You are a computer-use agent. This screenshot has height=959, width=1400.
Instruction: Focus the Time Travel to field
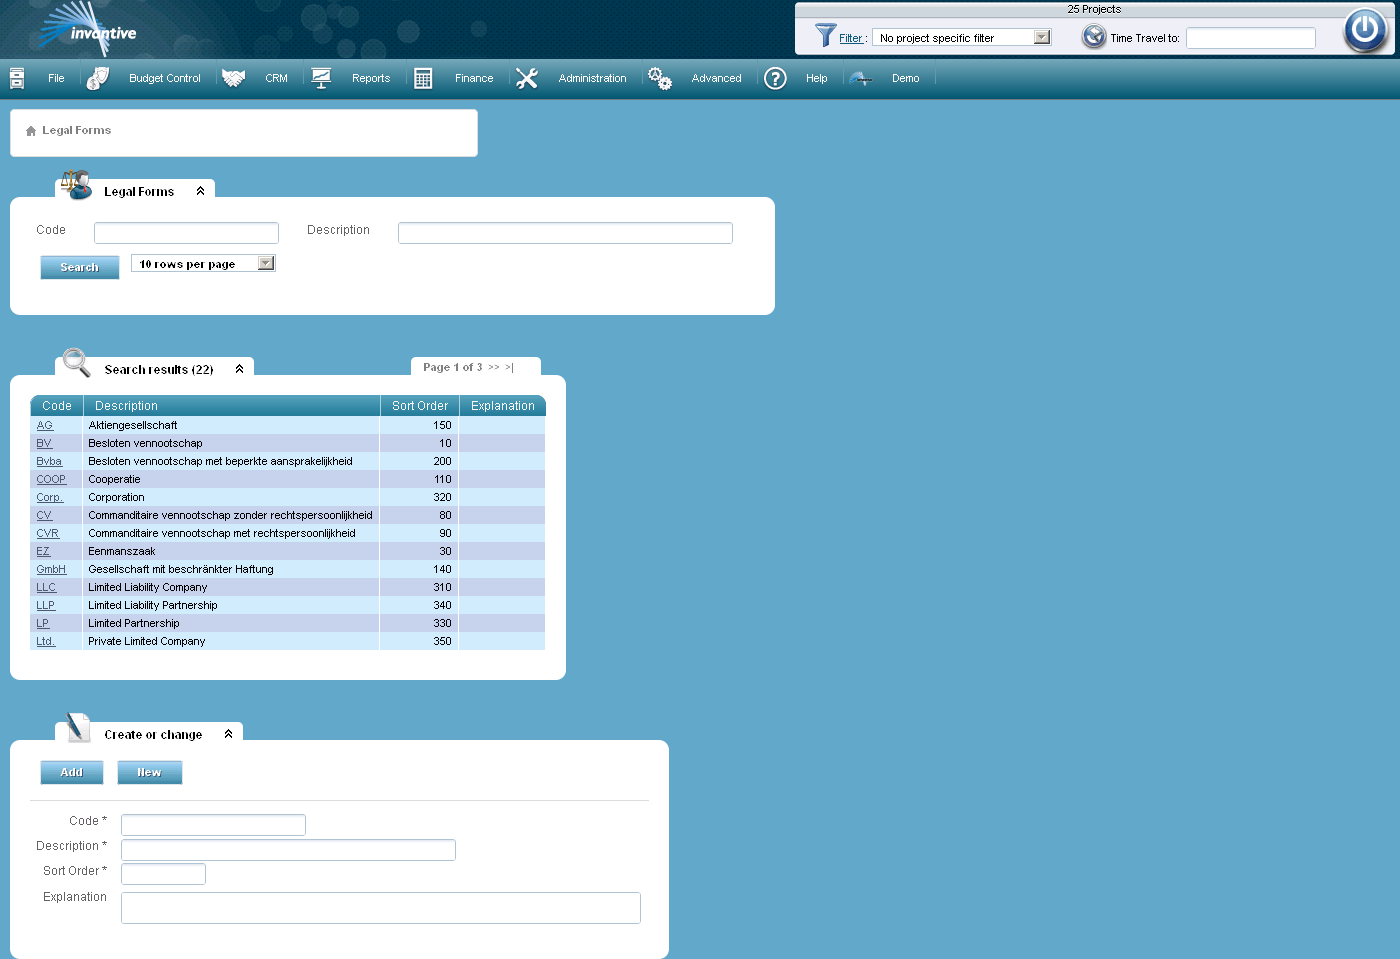click(1251, 38)
